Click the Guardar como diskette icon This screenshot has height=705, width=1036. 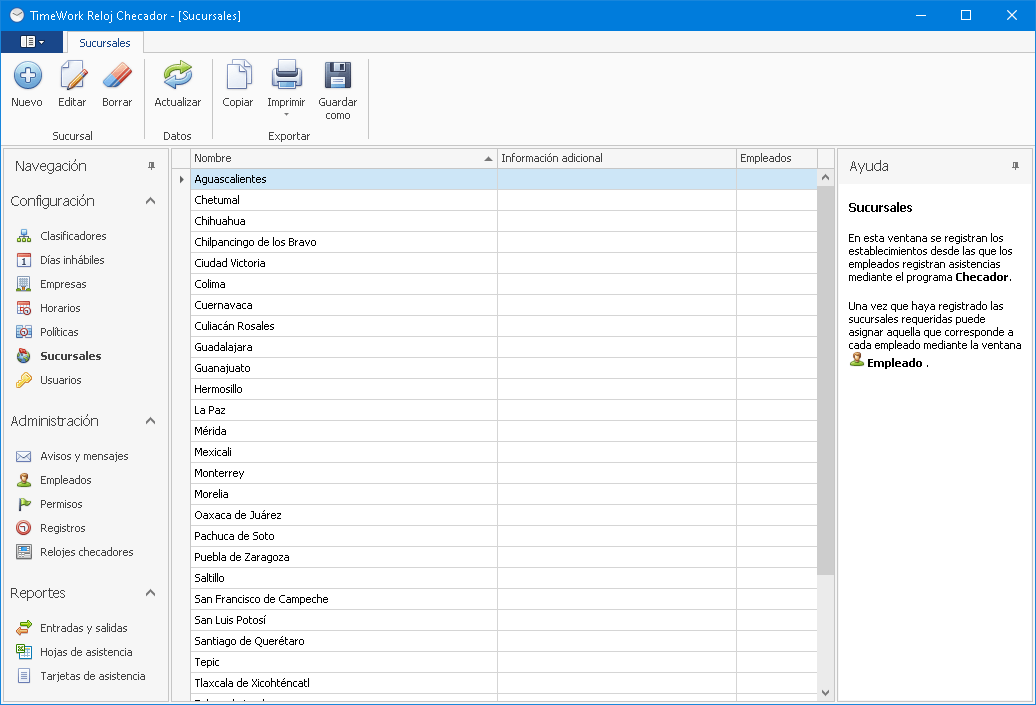338,76
